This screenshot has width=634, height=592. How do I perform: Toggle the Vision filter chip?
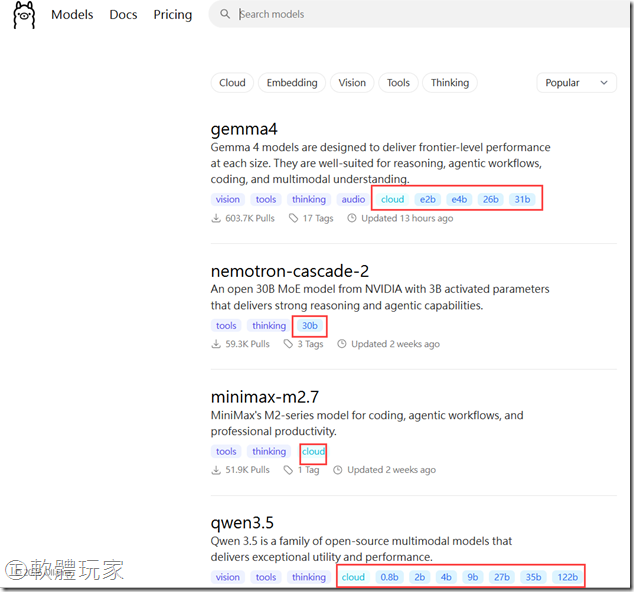(352, 83)
